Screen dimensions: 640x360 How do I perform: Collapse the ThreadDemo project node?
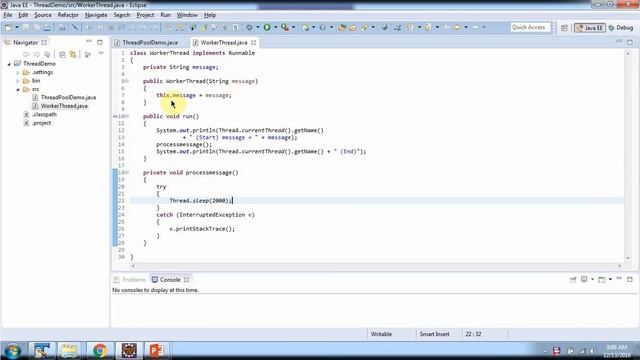[x=9, y=64]
